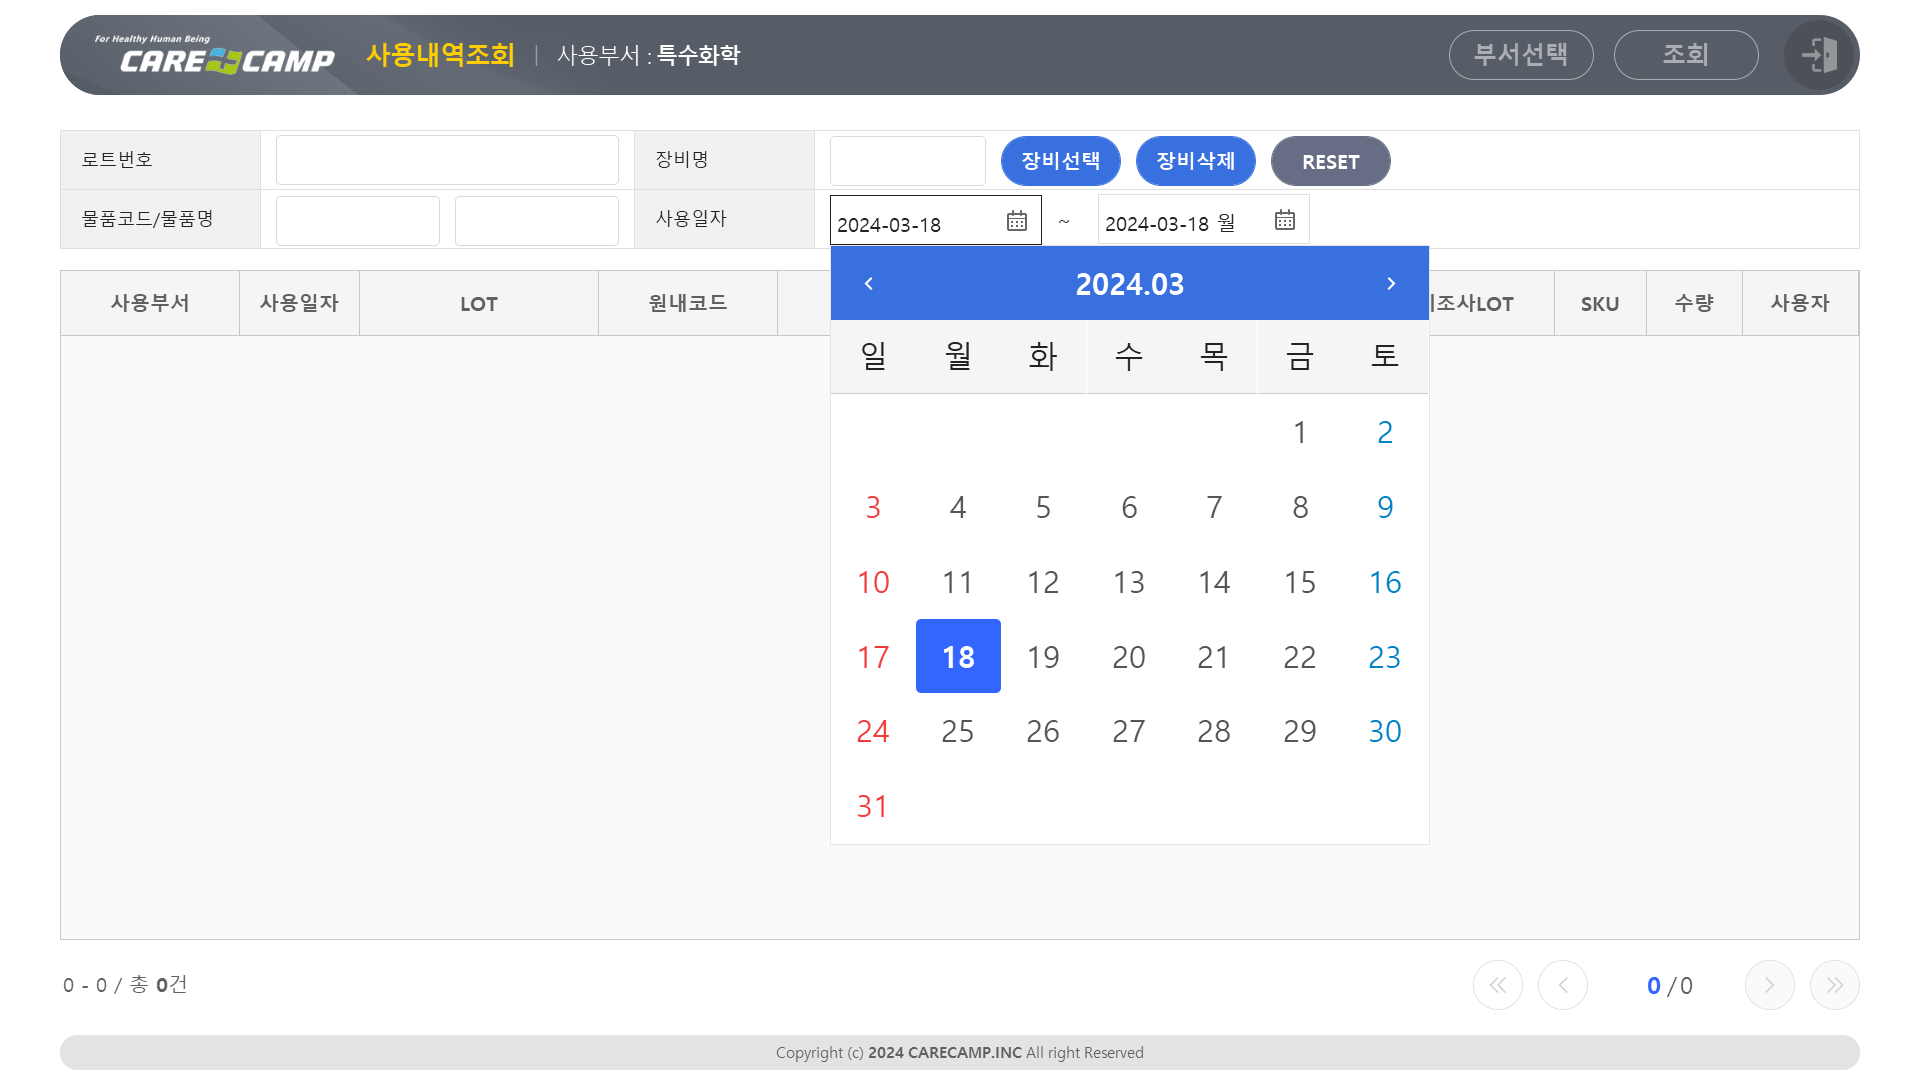Pick day 8 in the calendar
The width and height of the screenshot is (1920, 1078).
tap(1300, 507)
